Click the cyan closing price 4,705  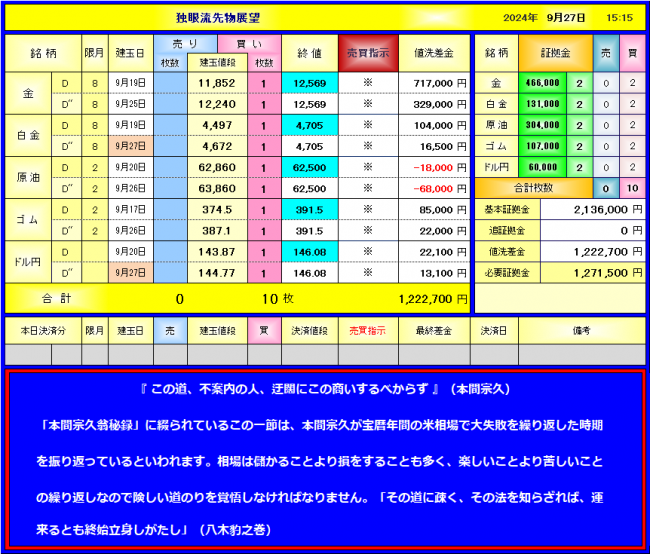coord(310,125)
